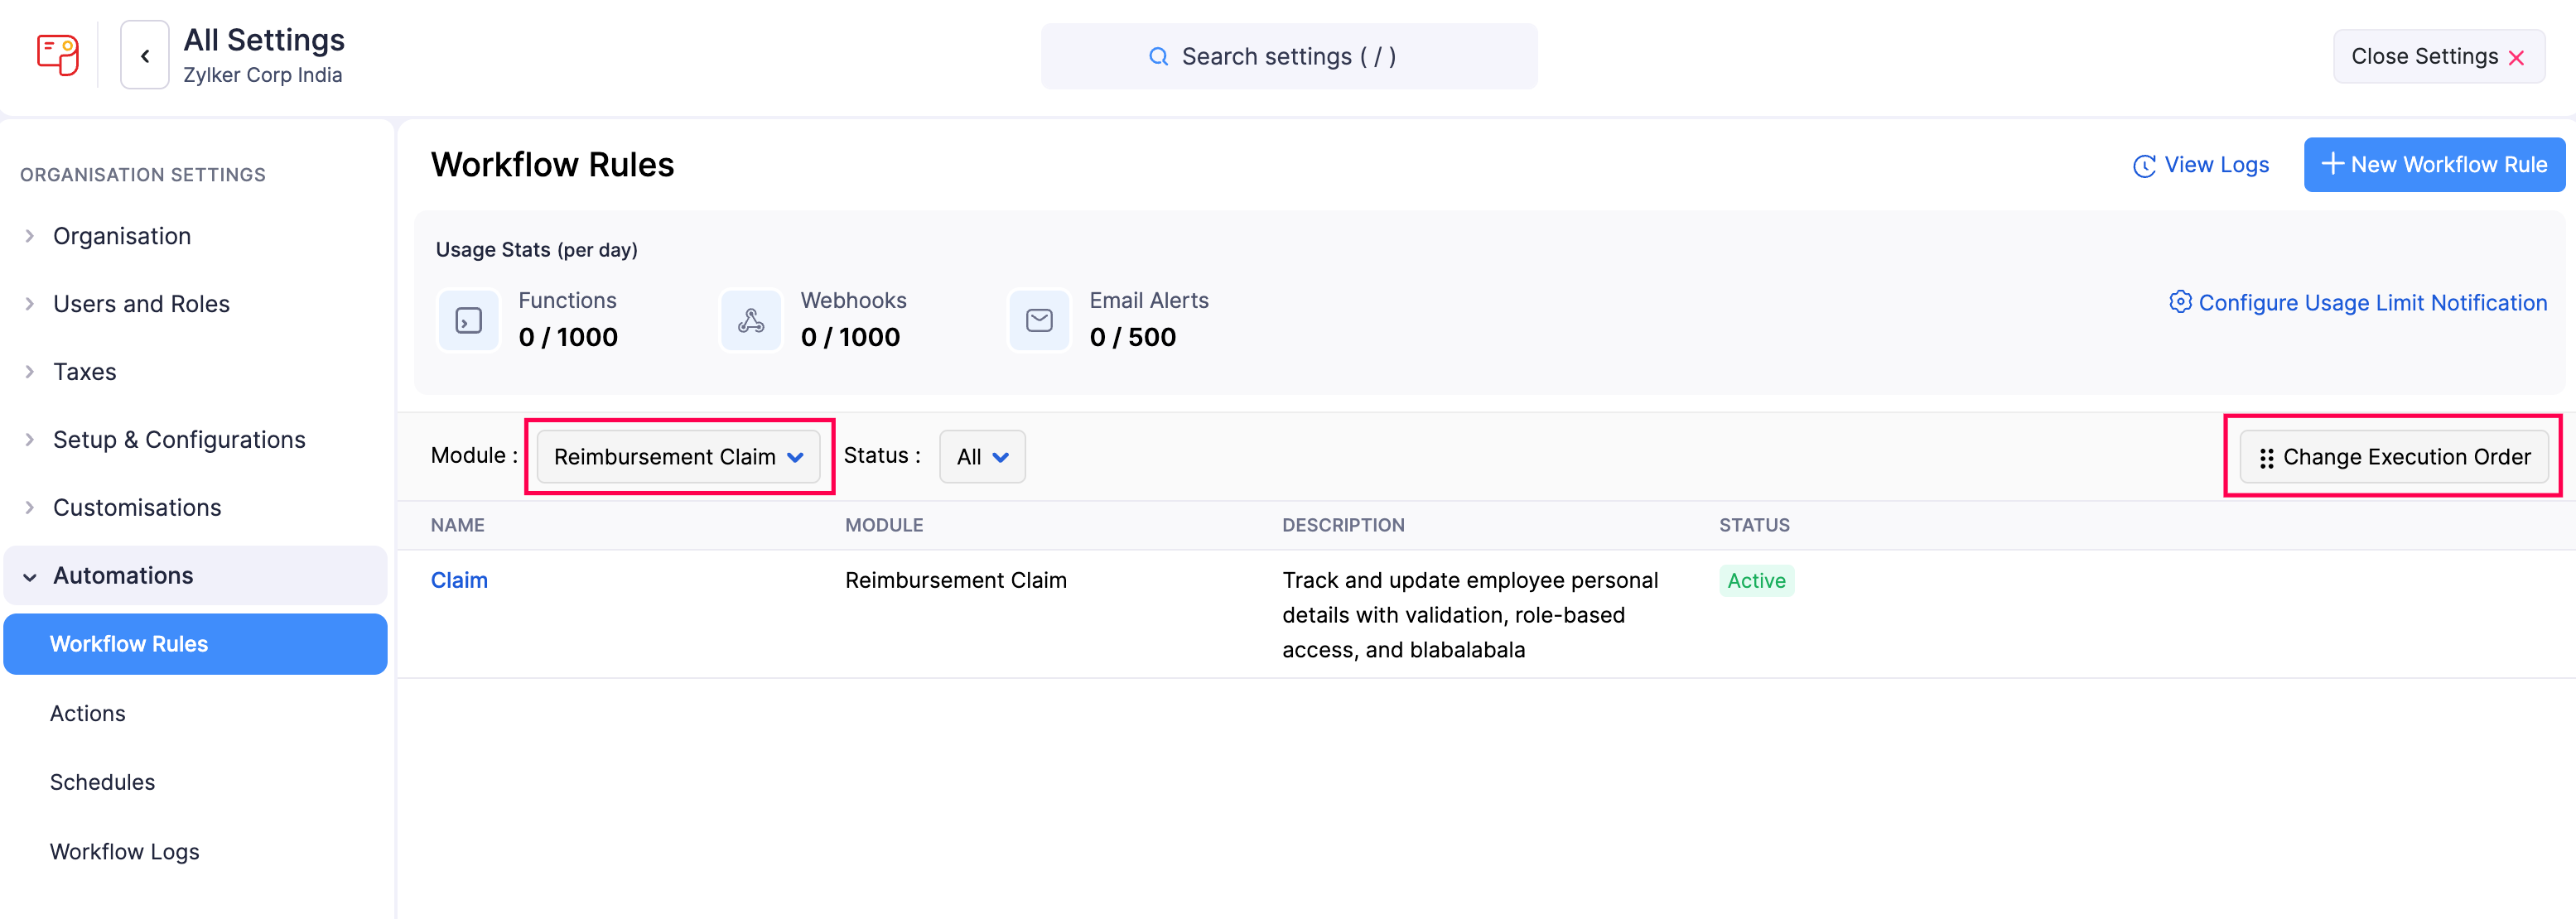Collapse the Automations section
Screen dimensions: 2576x919
click(196, 576)
